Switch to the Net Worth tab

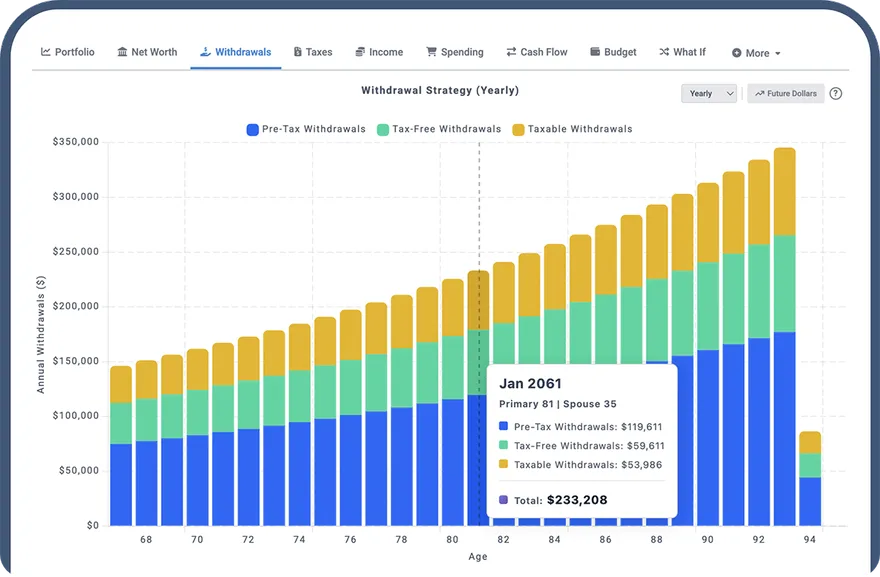(147, 52)
